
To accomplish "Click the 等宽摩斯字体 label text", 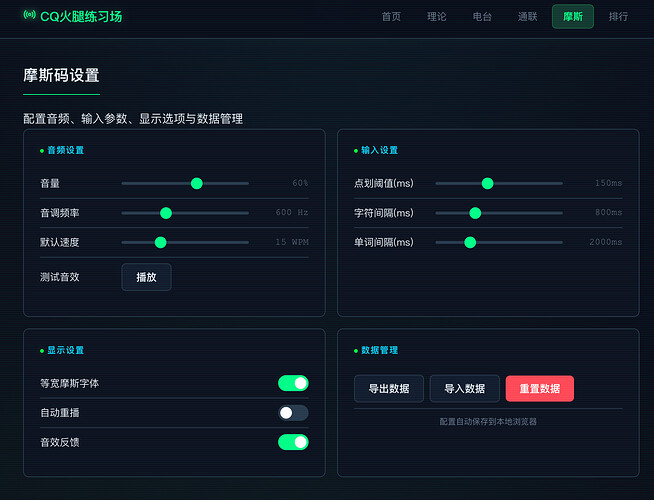I will click(x=70, y=383).
